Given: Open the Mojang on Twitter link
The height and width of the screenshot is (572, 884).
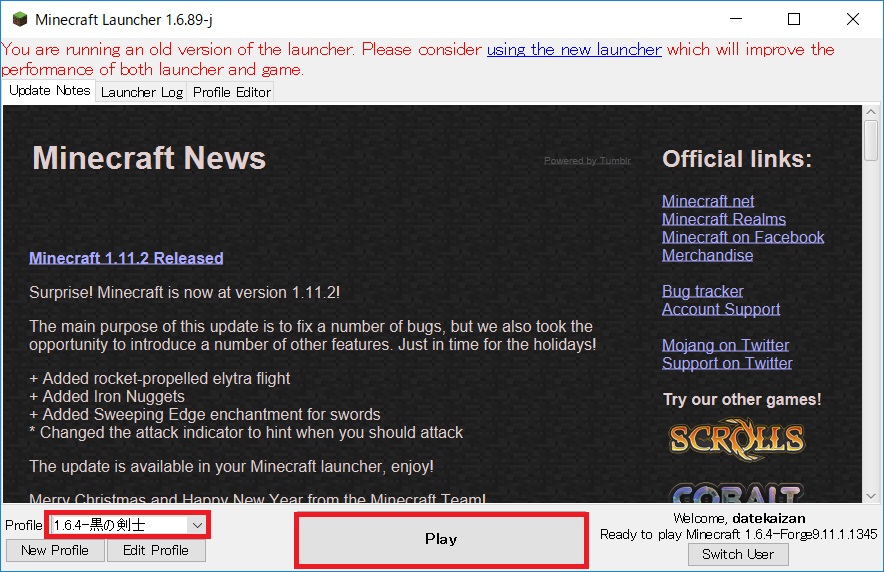Looking at the screenshot, I should (726, 345).
